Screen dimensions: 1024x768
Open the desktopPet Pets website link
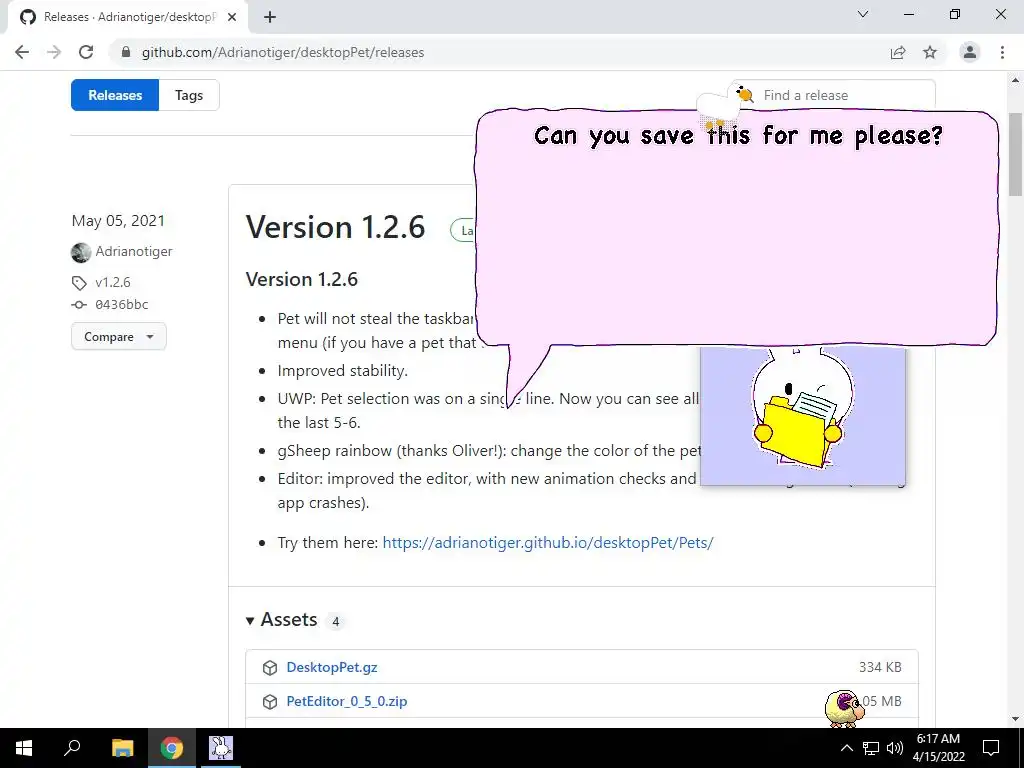tap(548, 543)
